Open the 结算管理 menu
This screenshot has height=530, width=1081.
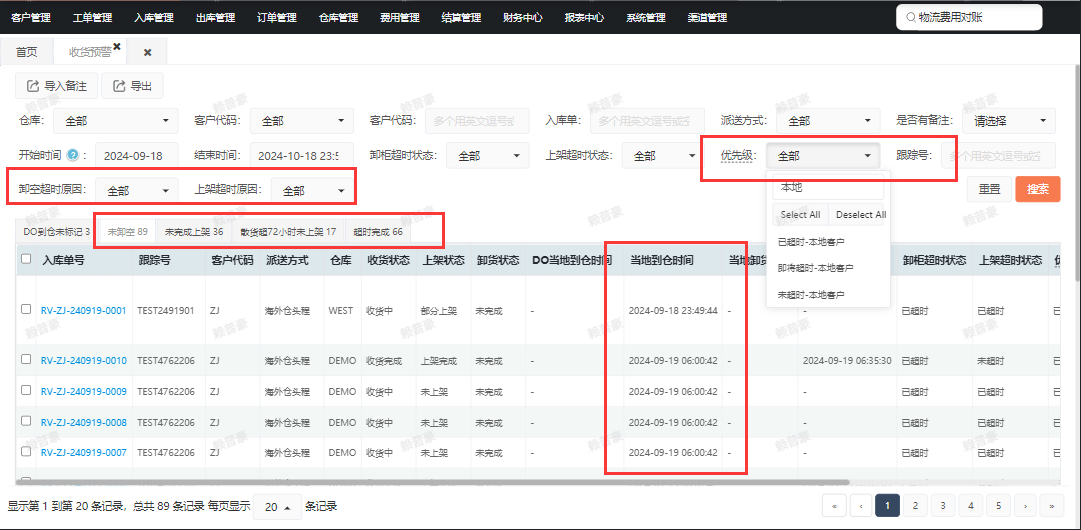click(461, 18)
